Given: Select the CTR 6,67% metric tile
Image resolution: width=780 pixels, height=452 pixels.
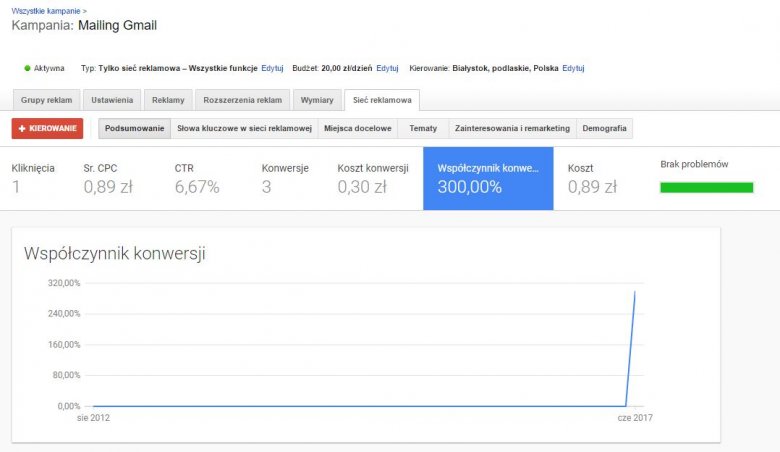Looking at the screenshot, I should point(197,178).
